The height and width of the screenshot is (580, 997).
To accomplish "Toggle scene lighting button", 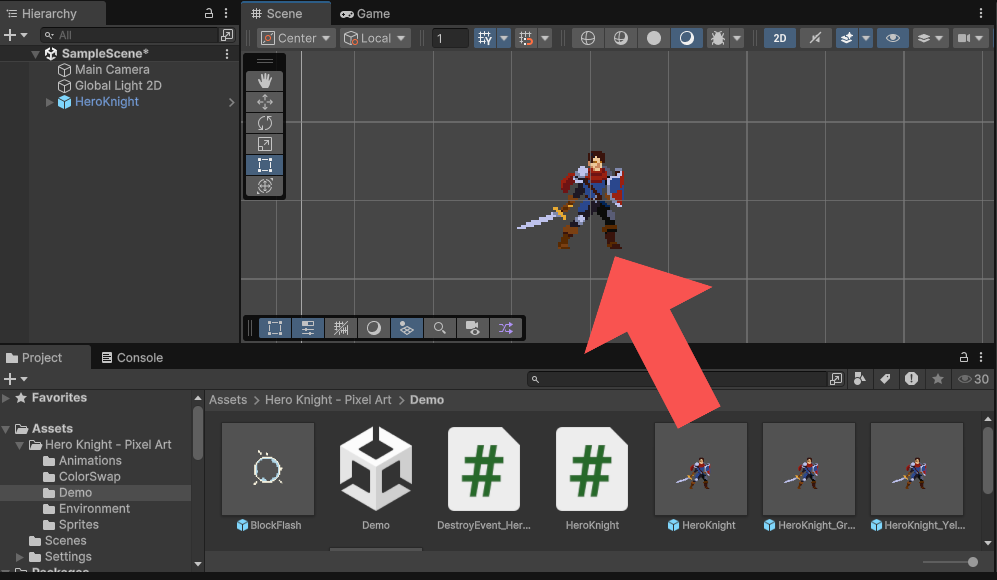I will coord(815,38).
